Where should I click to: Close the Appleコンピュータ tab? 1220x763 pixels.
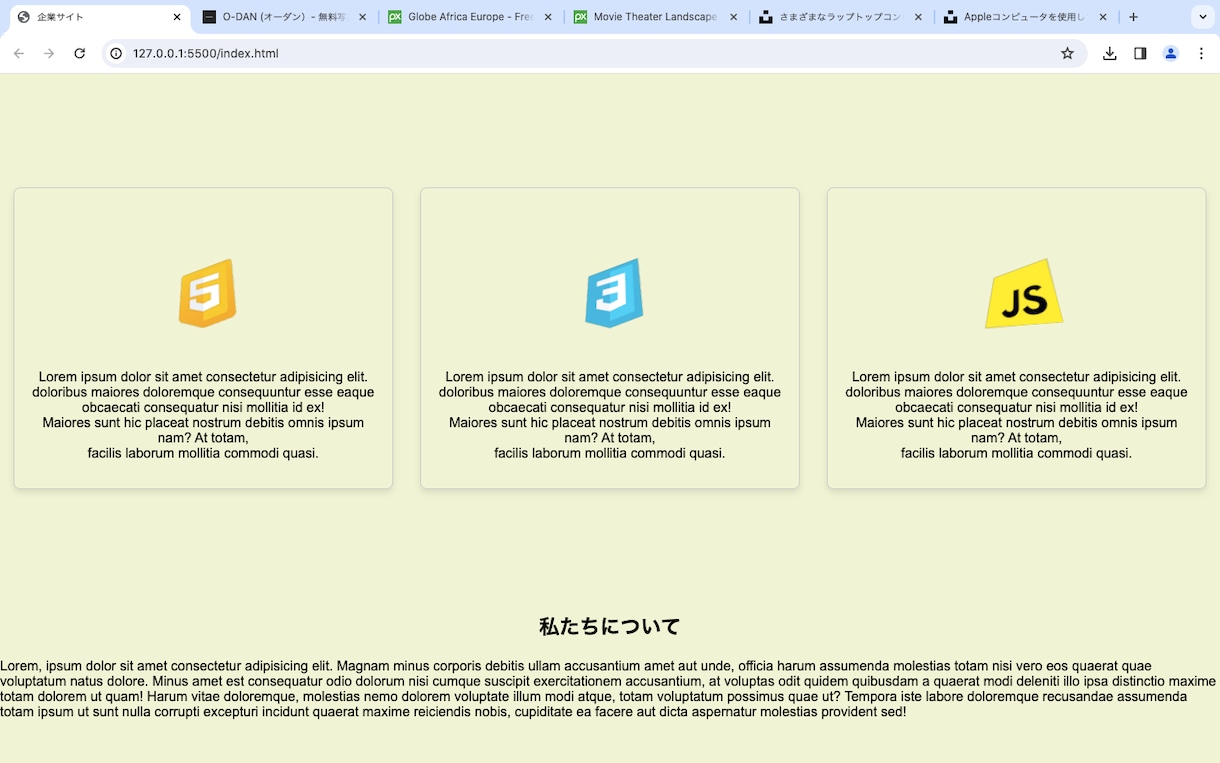pyautogui.click(x=1103, y=17)
